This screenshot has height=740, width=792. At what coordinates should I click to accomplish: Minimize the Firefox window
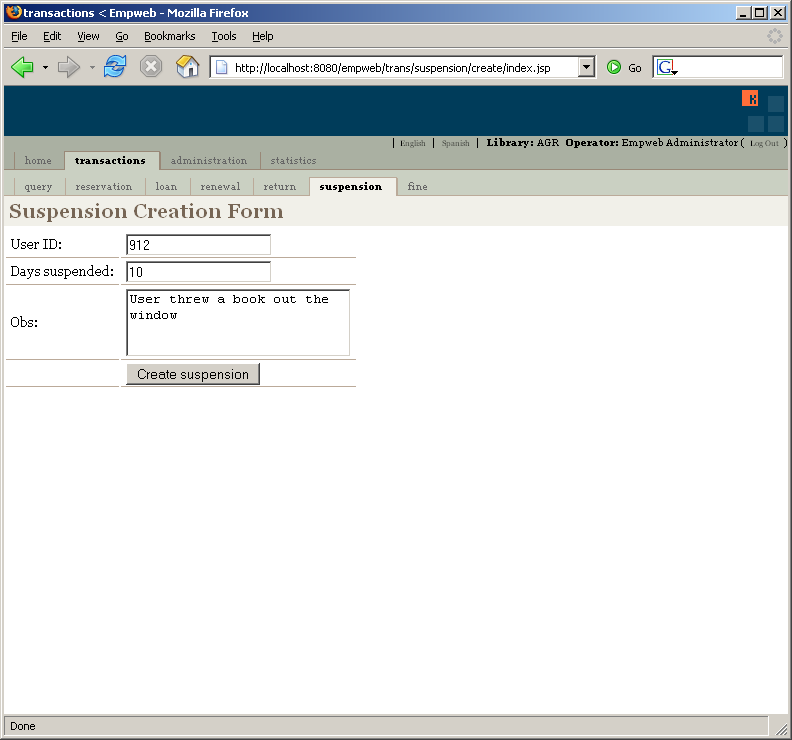(742, 13)
